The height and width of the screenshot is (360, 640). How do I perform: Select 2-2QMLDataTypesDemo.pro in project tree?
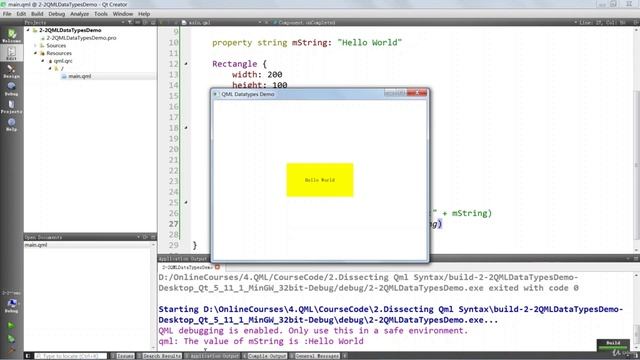tap(81, 38)
